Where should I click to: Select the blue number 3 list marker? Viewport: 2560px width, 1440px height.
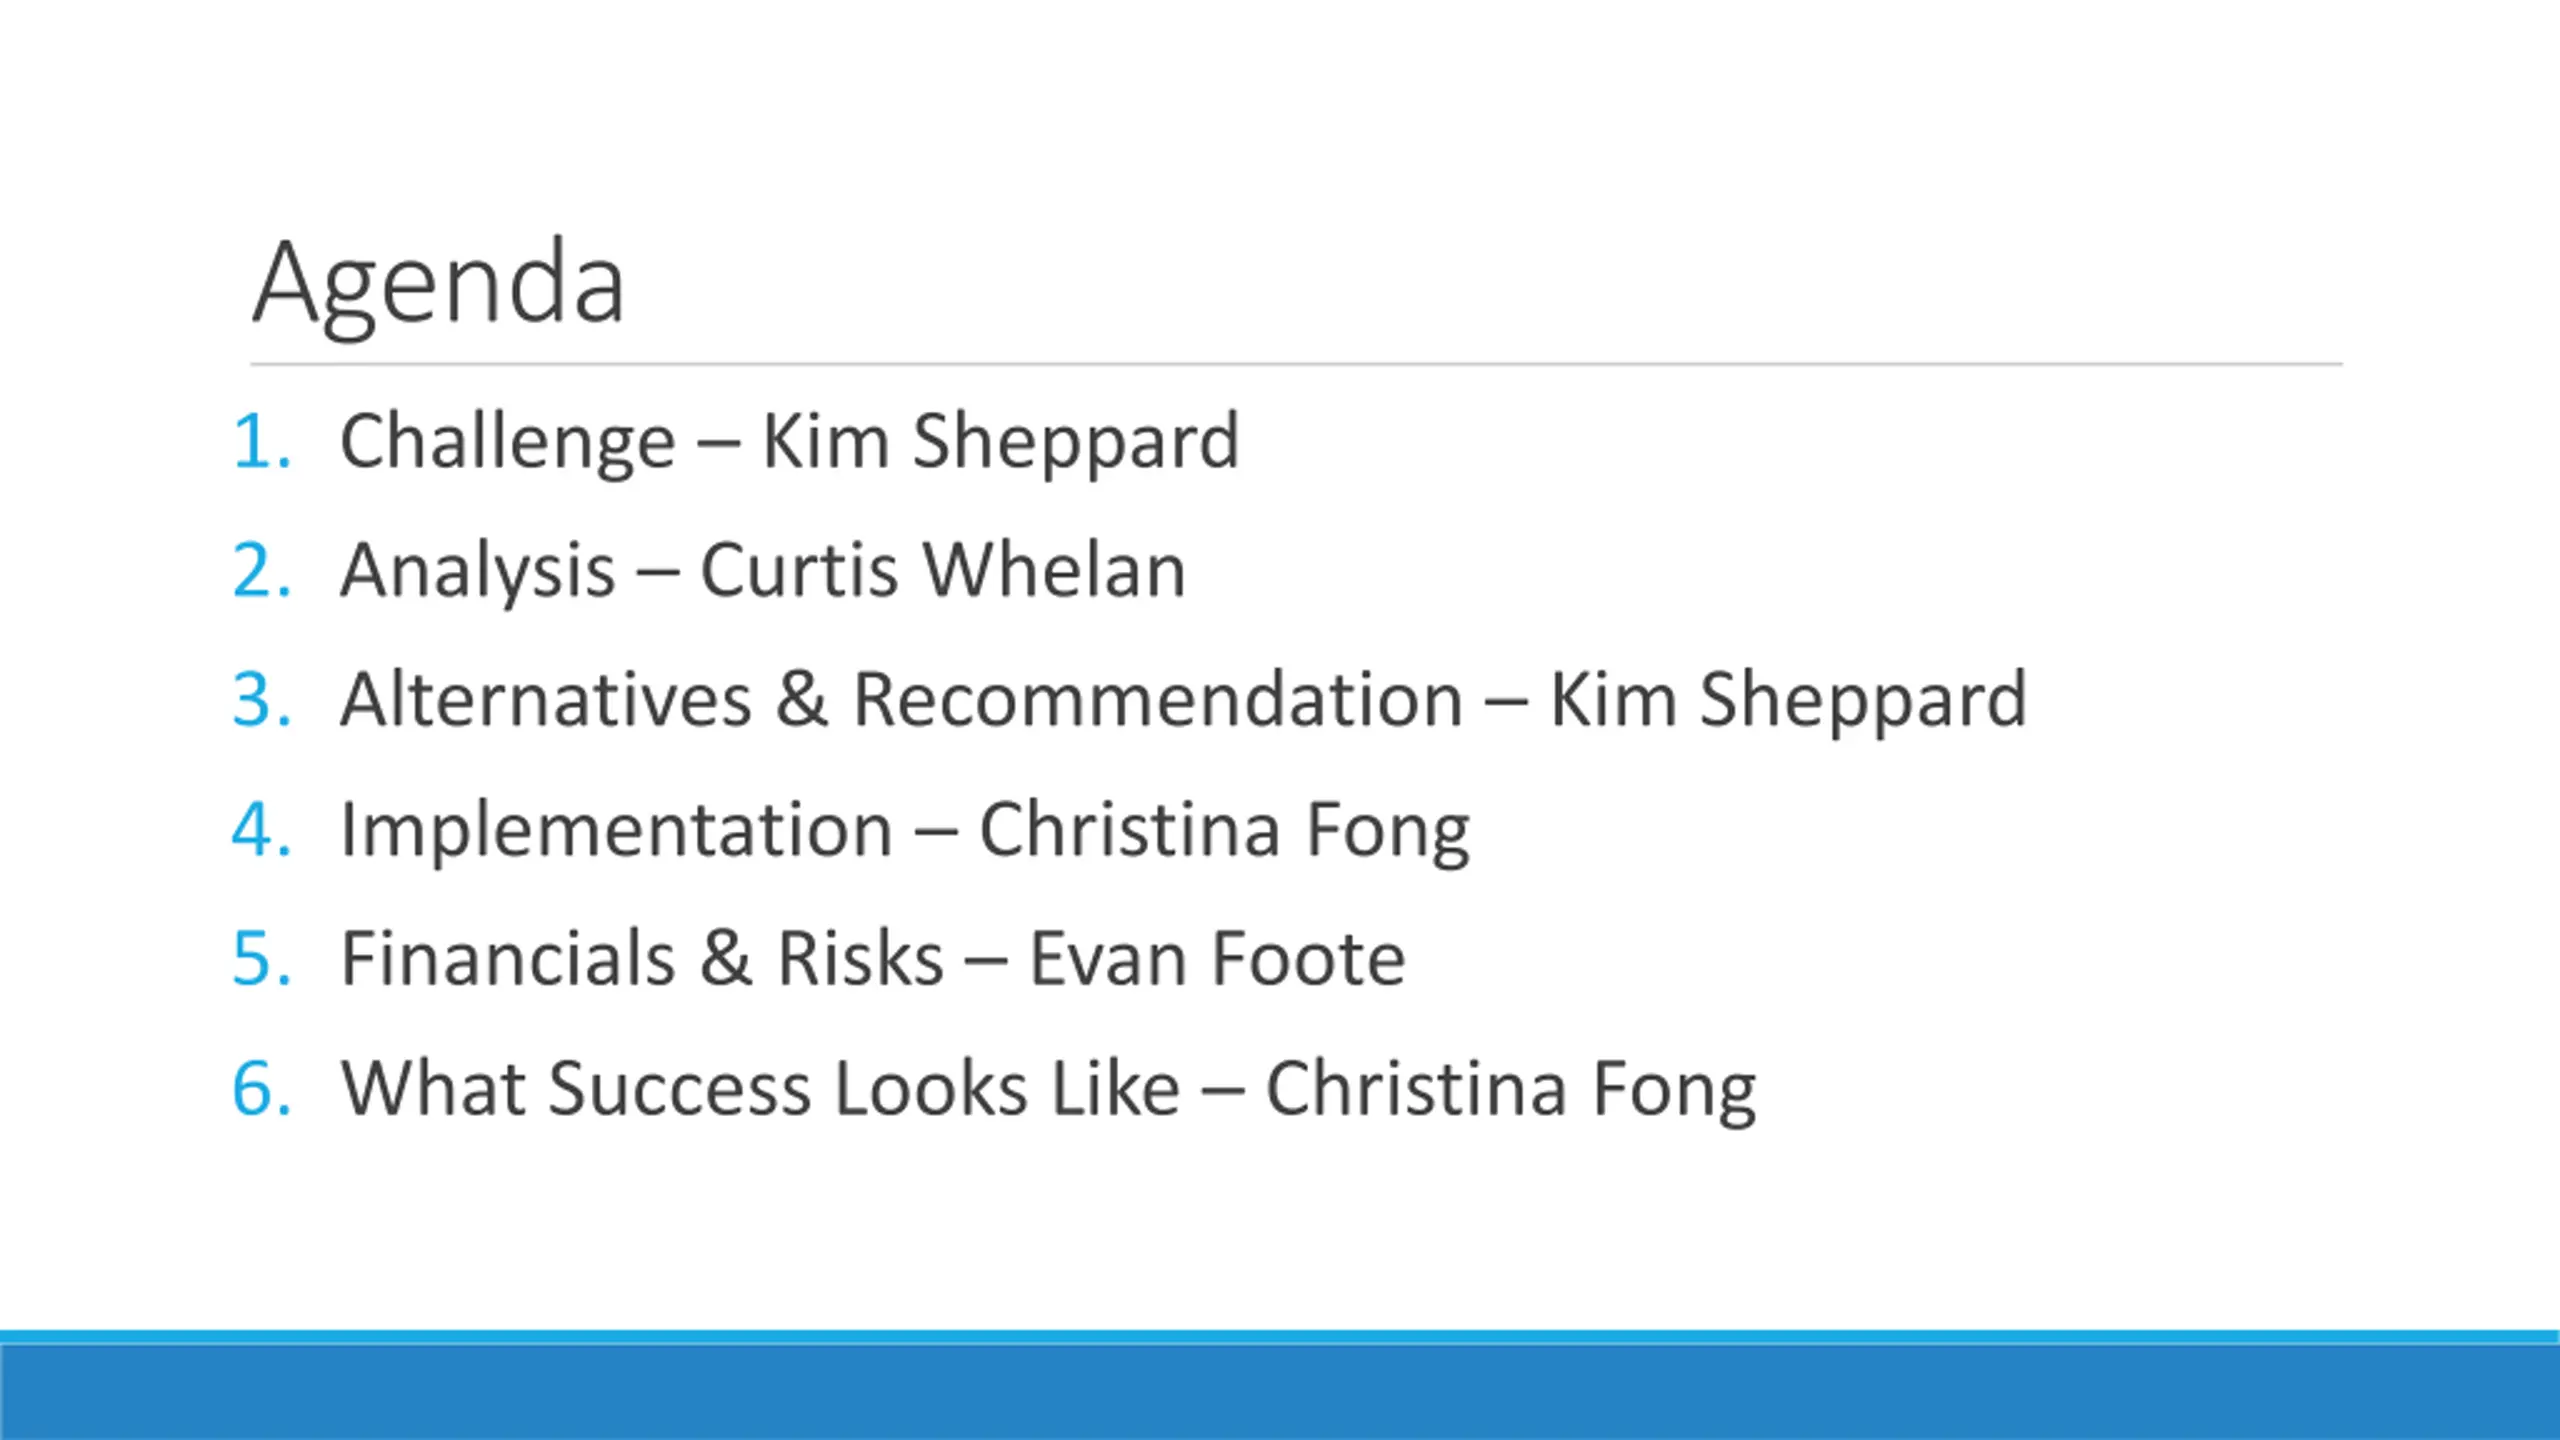pyautogui.click(x=262, y=699)
